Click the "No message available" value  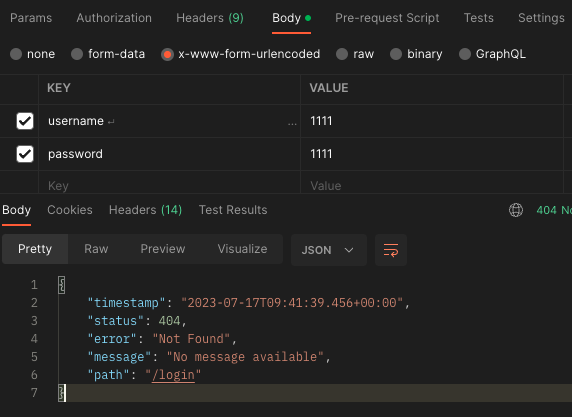(245, 357)
